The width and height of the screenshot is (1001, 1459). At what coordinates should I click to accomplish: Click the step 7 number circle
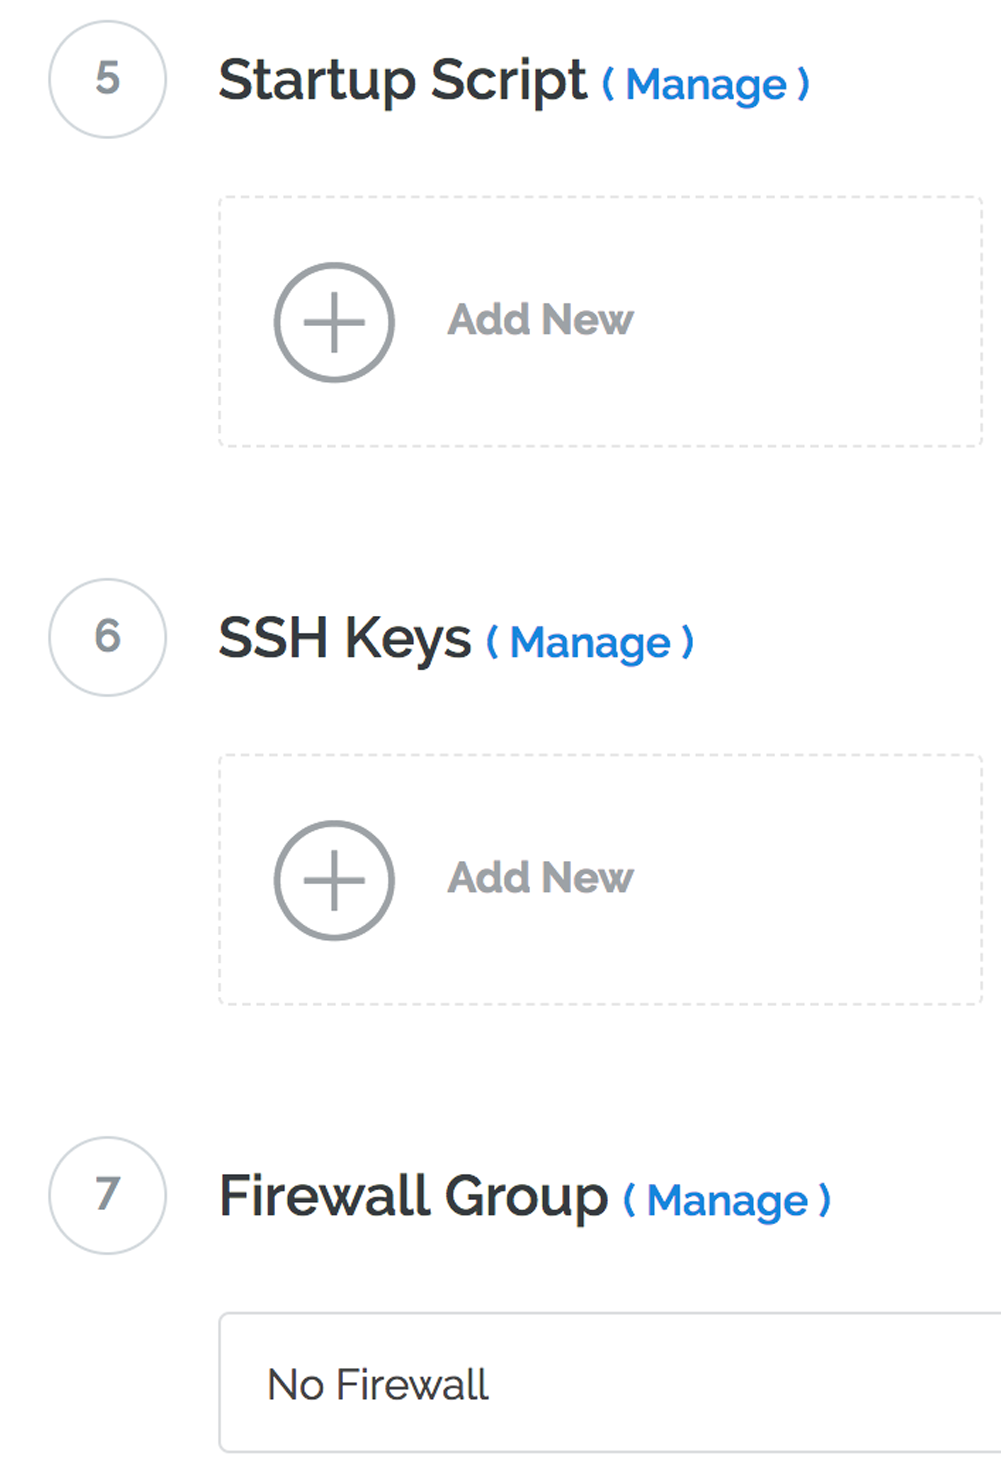[x=107, y=1195]
